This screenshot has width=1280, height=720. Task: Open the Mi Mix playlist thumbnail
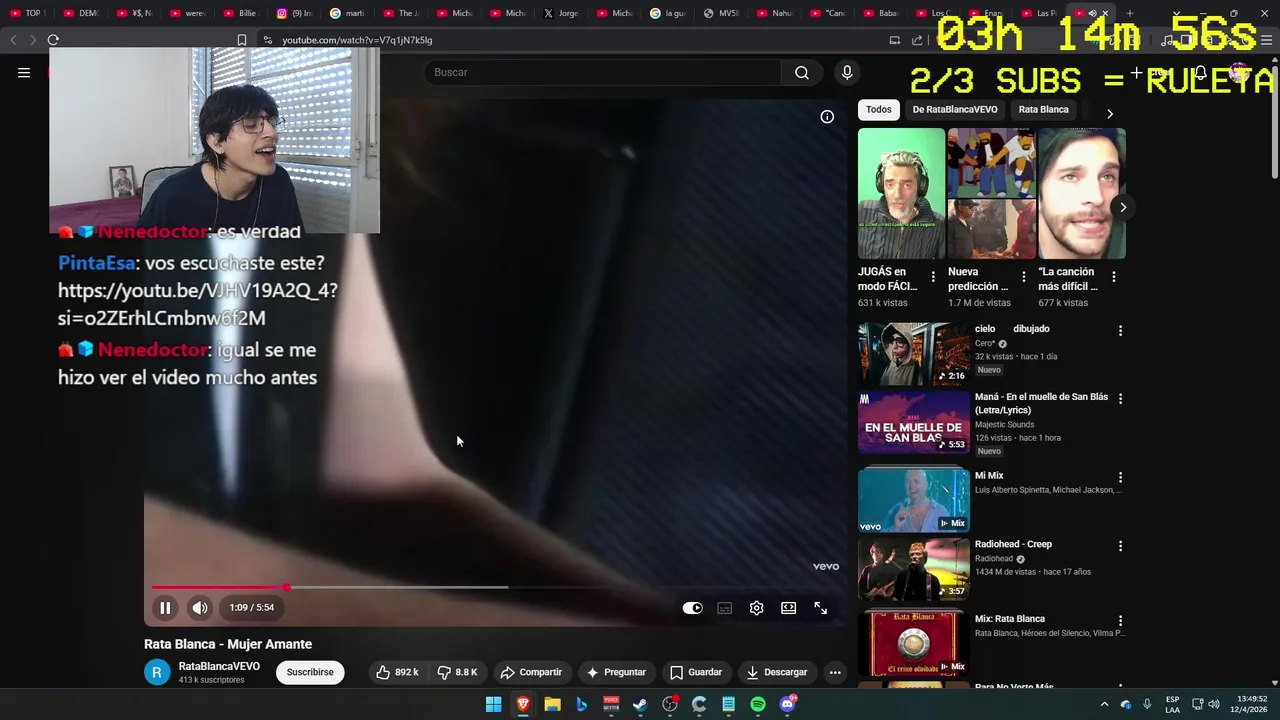click(x=914, y=500)
